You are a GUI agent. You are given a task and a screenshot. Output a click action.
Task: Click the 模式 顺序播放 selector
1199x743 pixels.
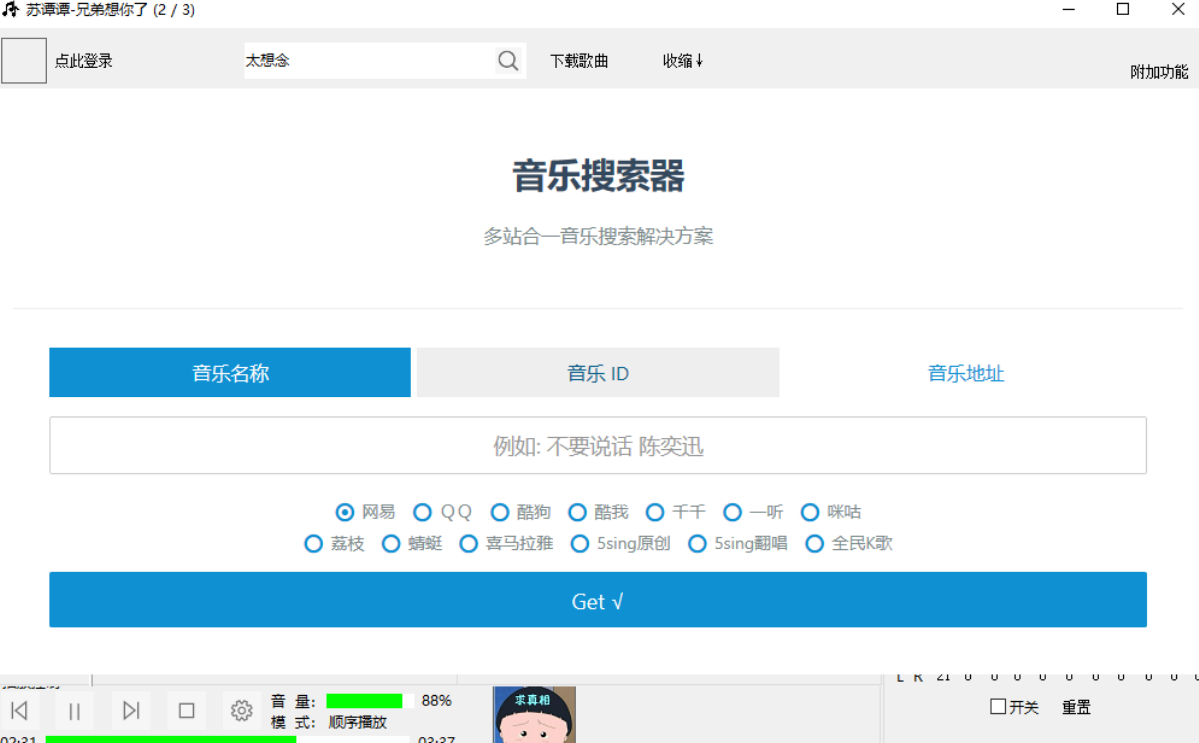357,722
